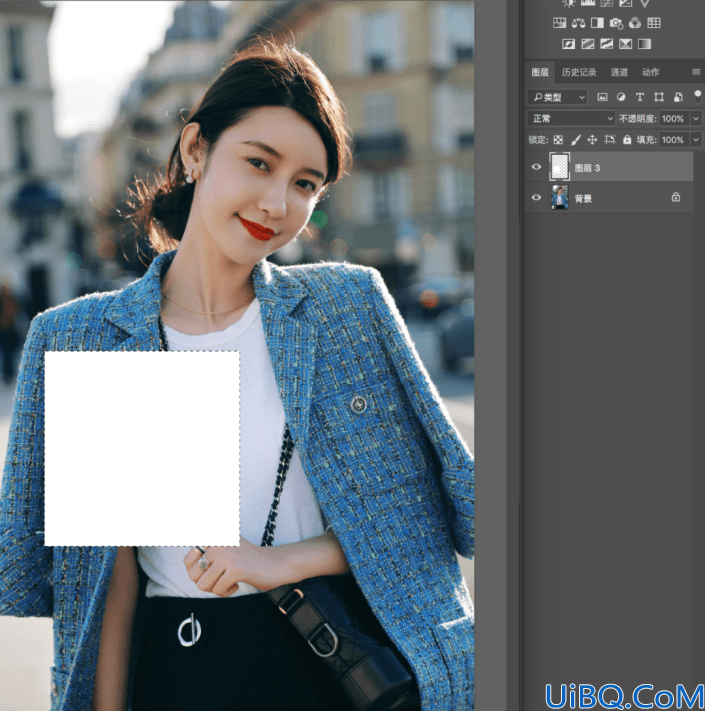Open the 正常 blend mode dropdown
The image size is (705, 711).
pos(571,118)
